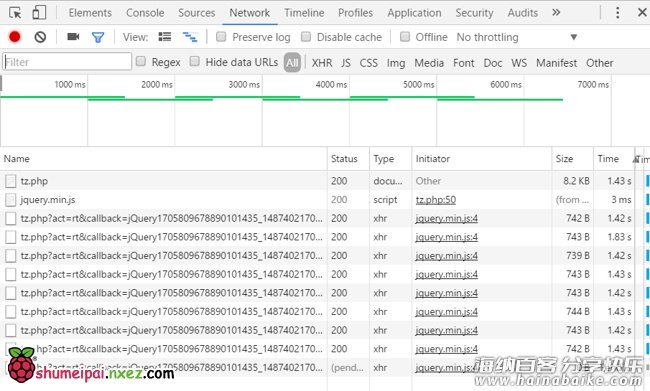Switch to the Profiles tab
650x391 pixels.
click(355, 13)
